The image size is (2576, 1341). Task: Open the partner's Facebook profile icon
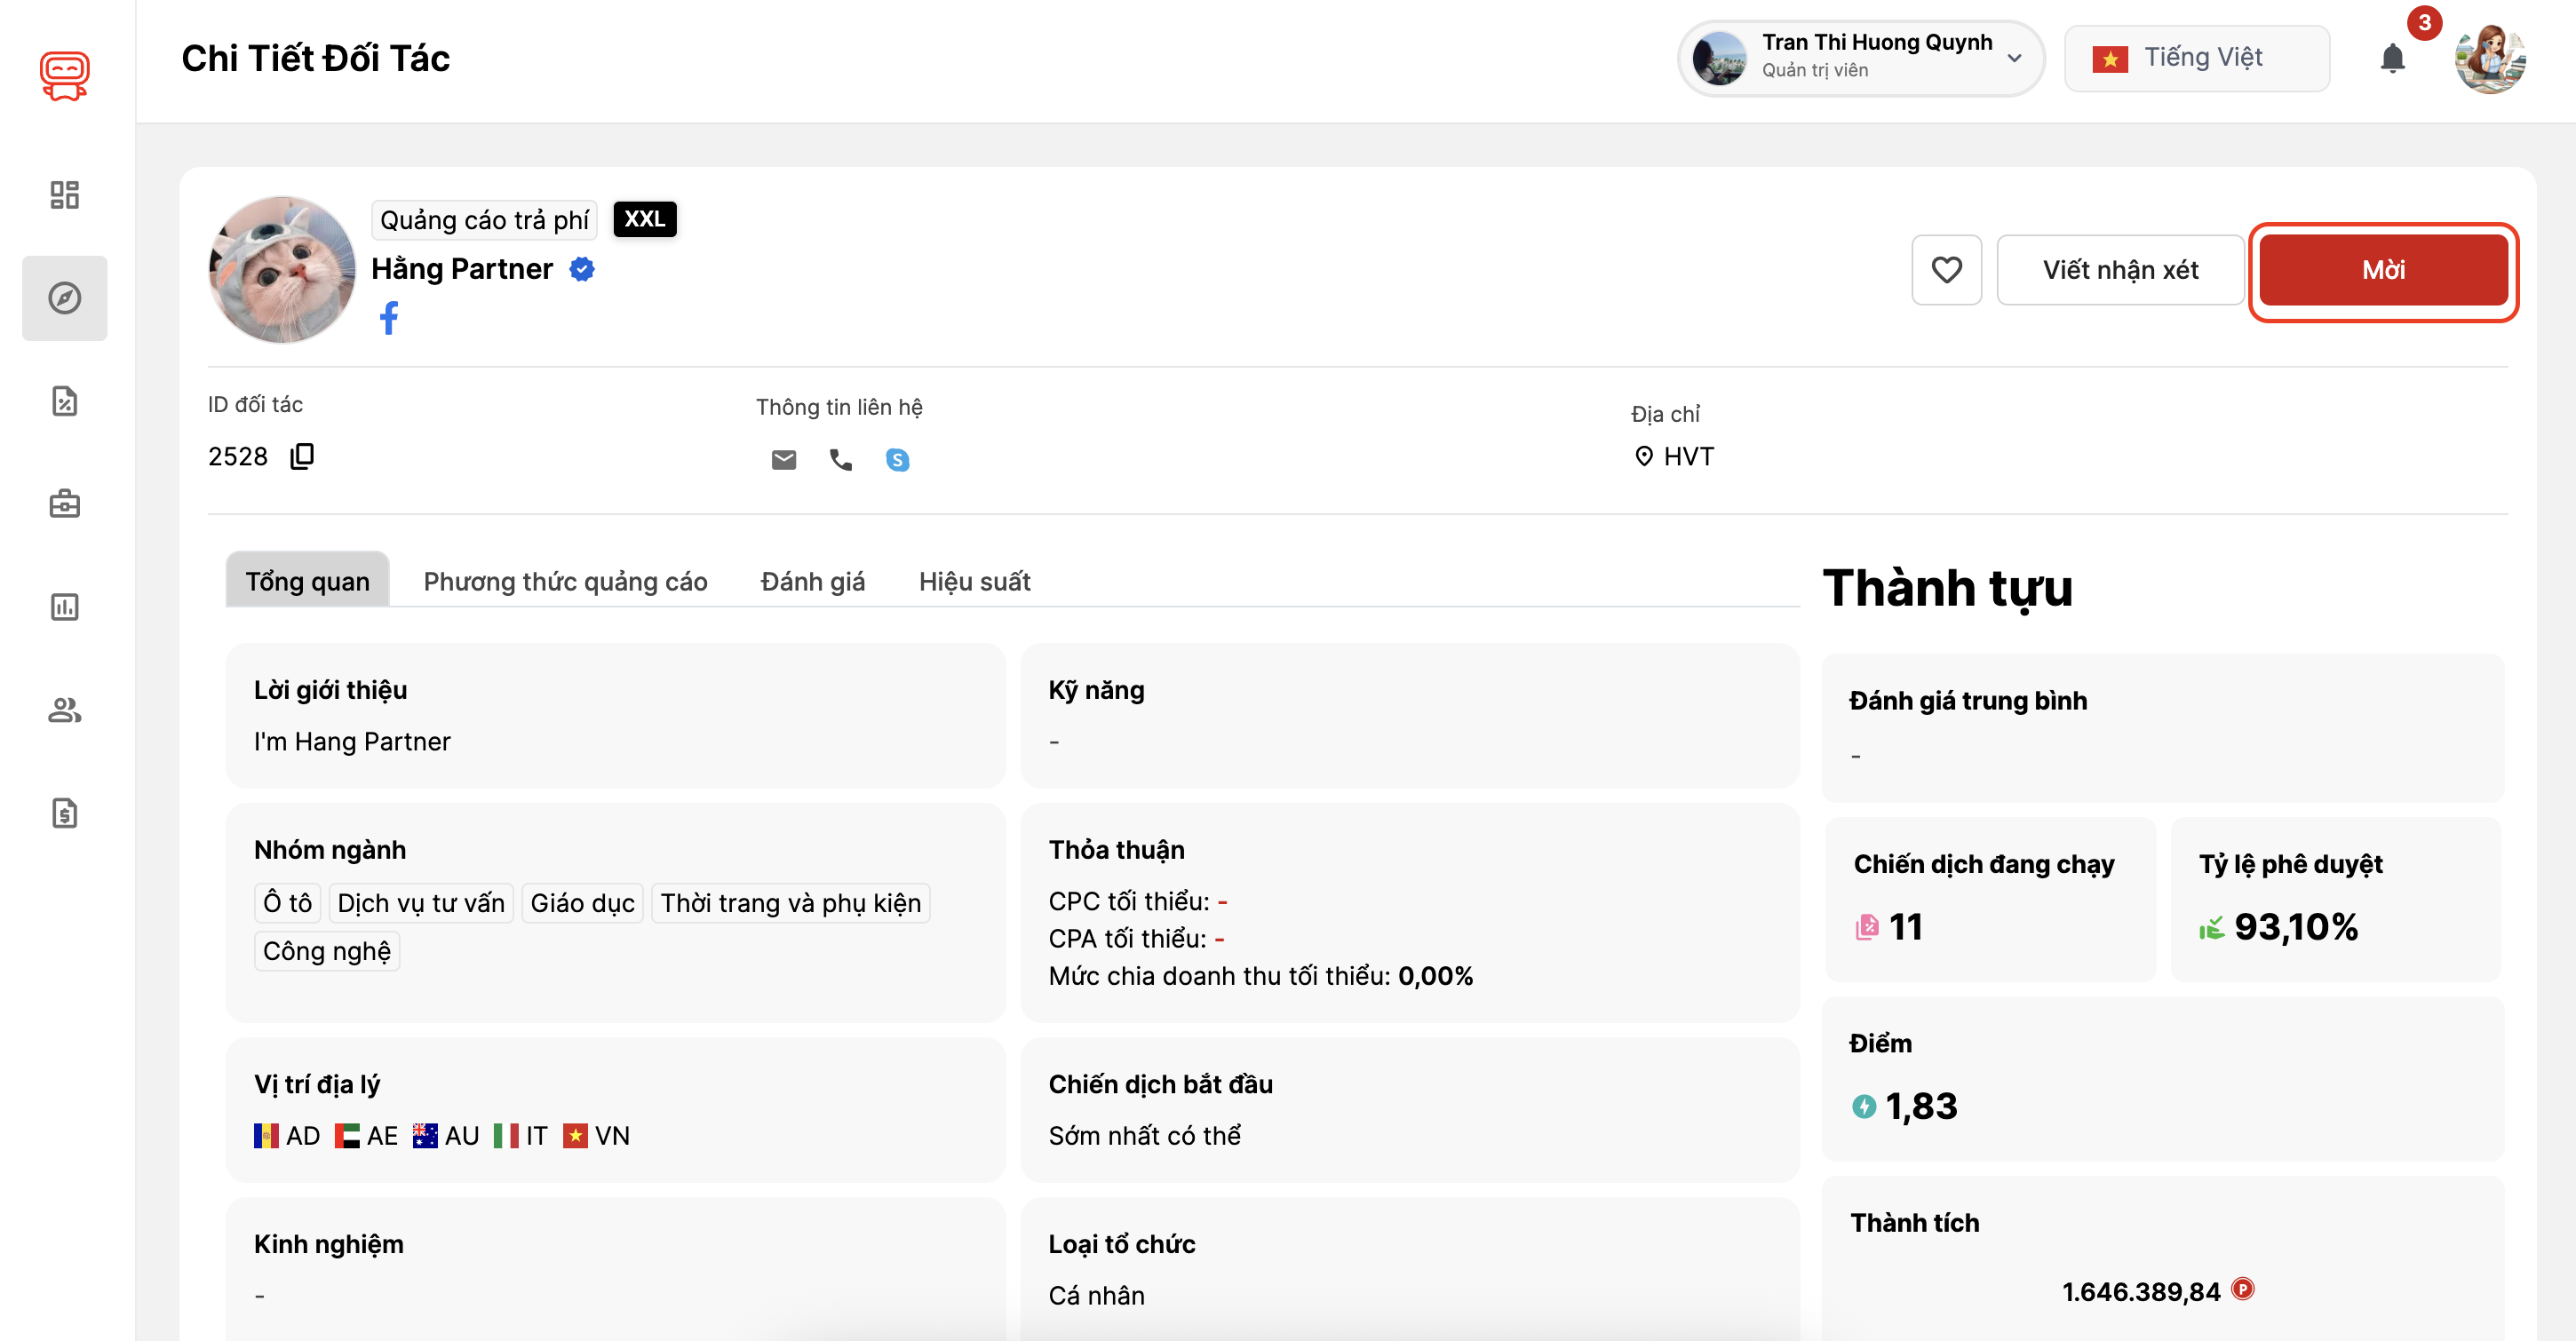pyautogui.click(x=389, y=318)
